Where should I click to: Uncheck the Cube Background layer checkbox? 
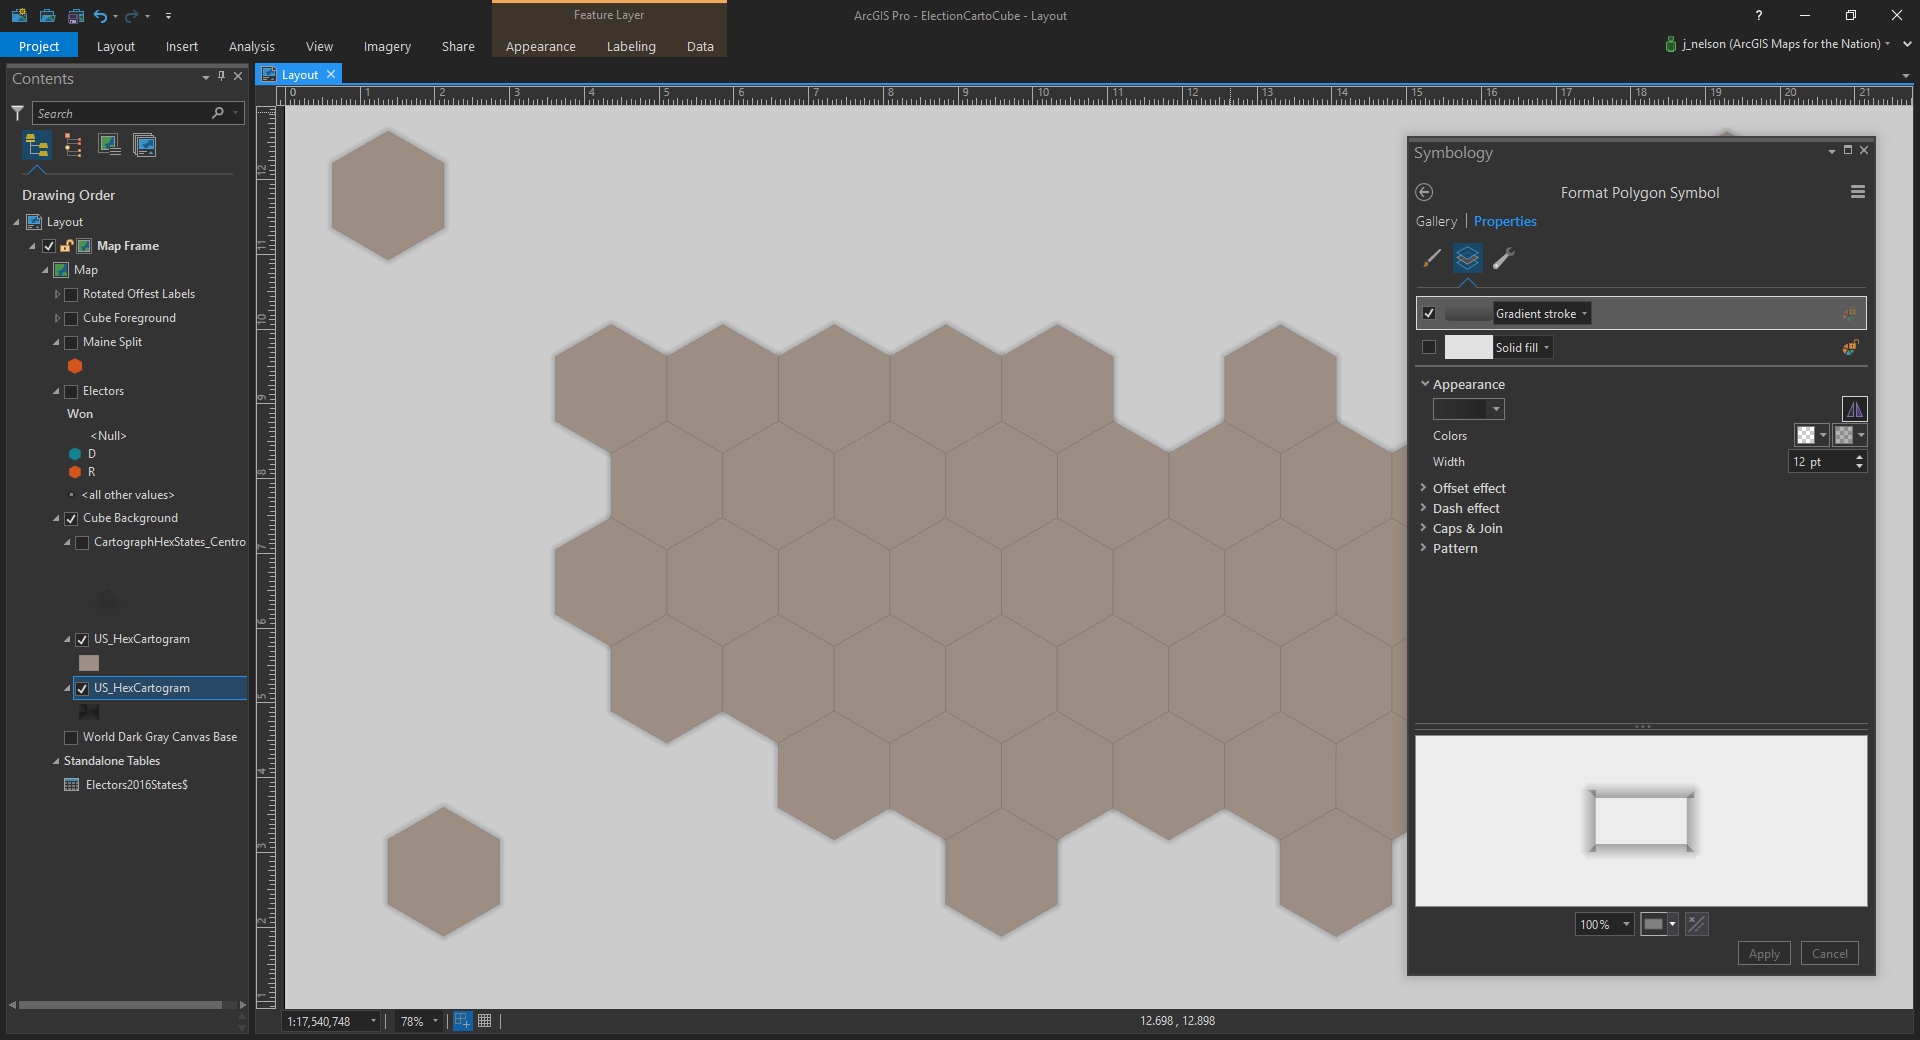(71, 518)
